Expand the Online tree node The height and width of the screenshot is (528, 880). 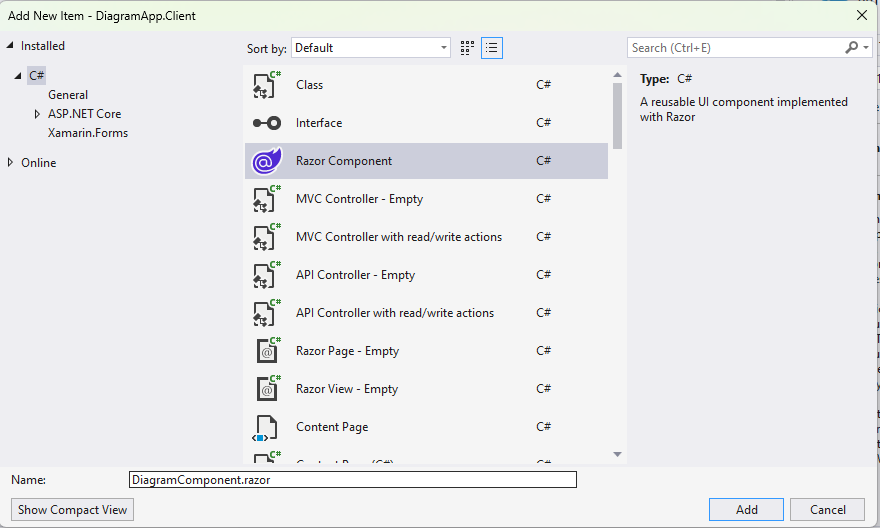point(10,163)
